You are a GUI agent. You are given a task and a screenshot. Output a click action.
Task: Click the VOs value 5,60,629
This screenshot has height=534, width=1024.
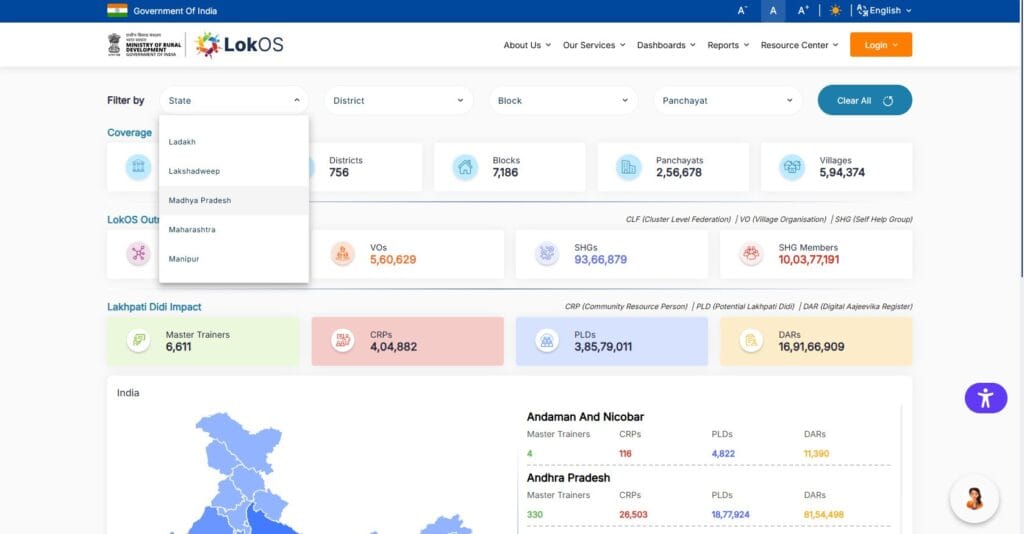pyautogui.click(x=392, y=260)
